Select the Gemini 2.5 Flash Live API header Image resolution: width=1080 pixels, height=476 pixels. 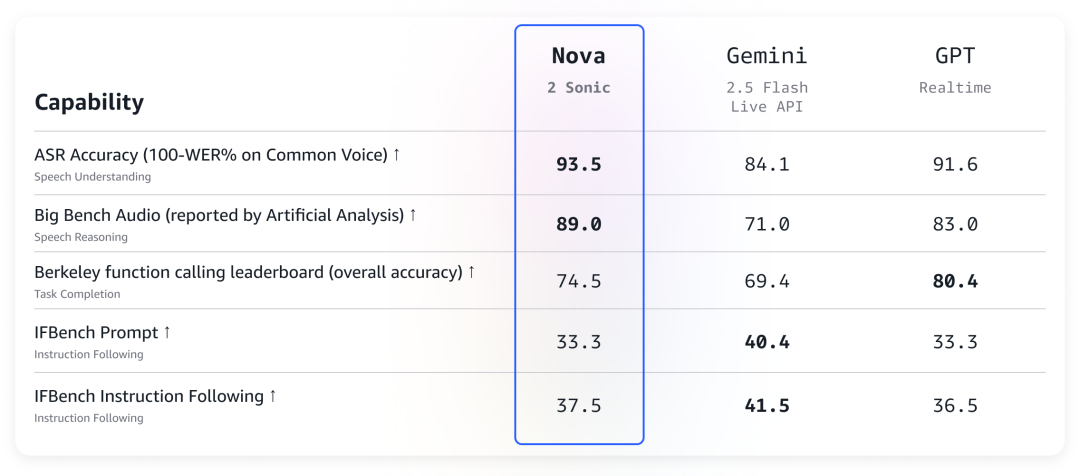767,79
